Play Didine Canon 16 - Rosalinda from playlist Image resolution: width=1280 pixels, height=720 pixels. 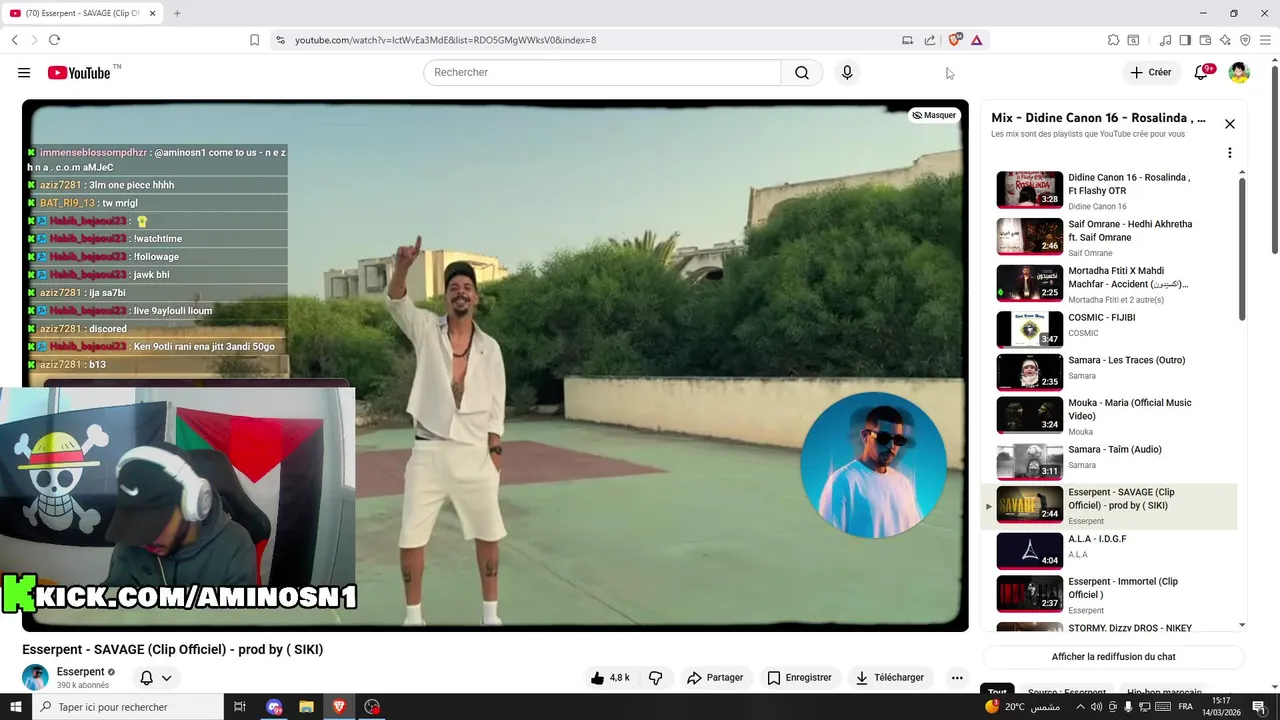click(1108, 190)
